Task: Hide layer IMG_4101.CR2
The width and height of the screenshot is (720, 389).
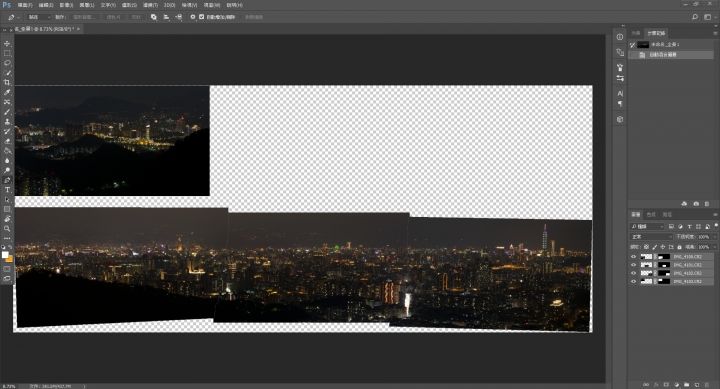Action: click(x=634, y=265)
